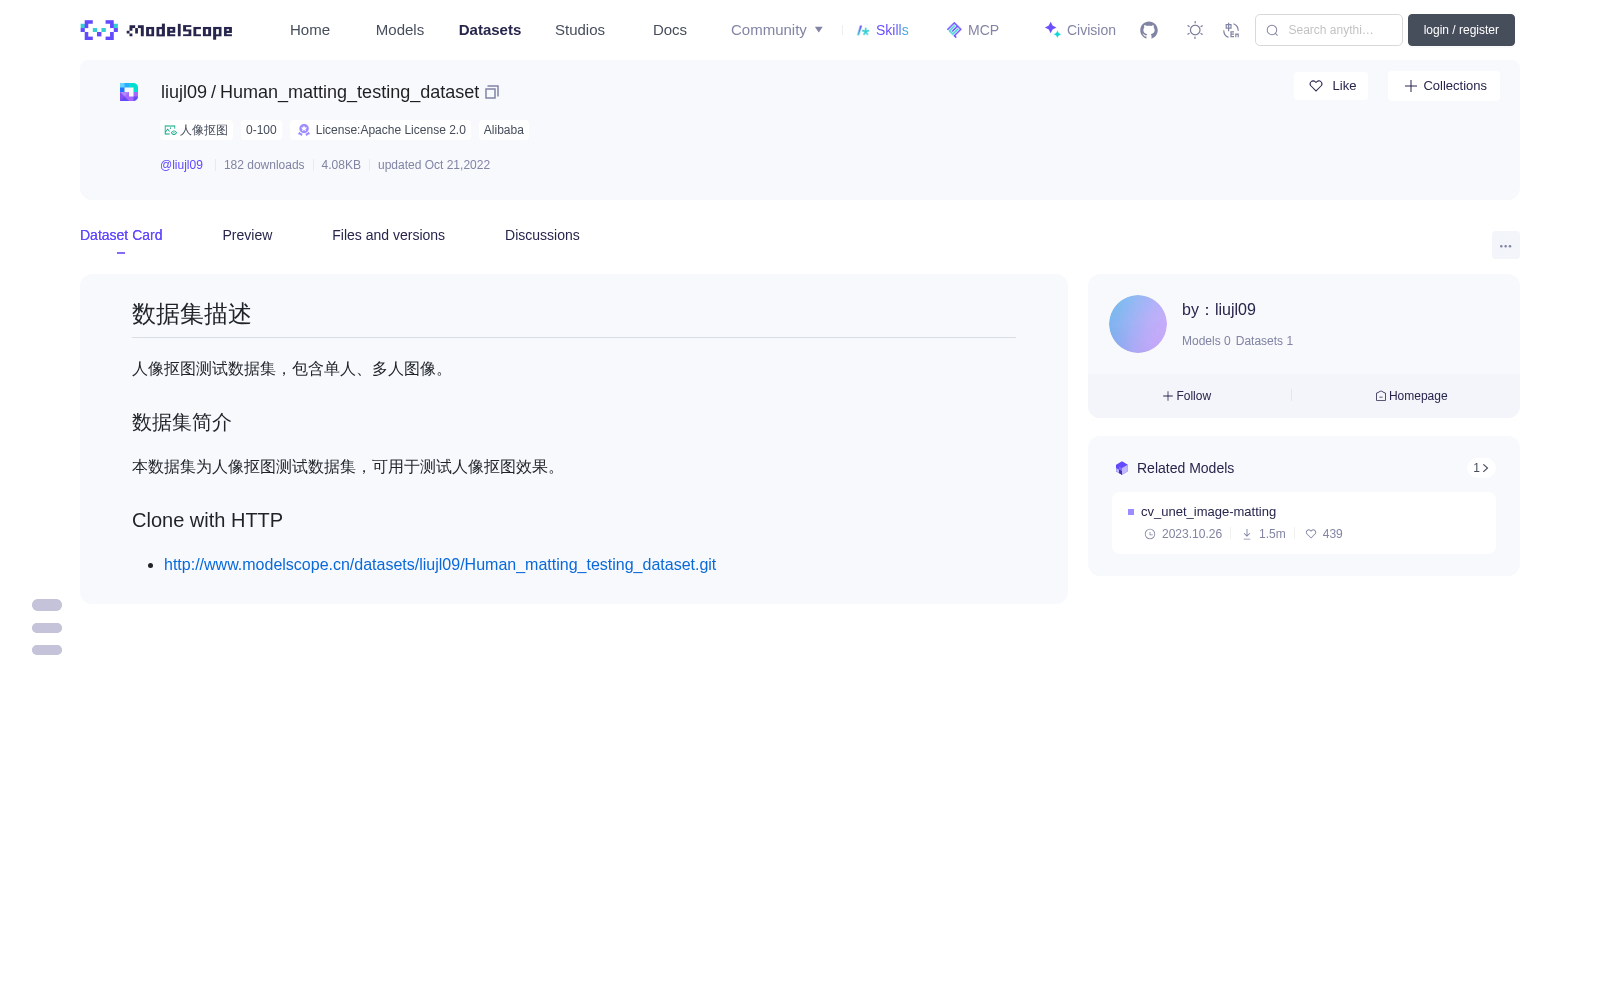Click the 1.5m downloads count
The width and height of the screenshot is (1600, 1000).
click(x=1272, y=534)
